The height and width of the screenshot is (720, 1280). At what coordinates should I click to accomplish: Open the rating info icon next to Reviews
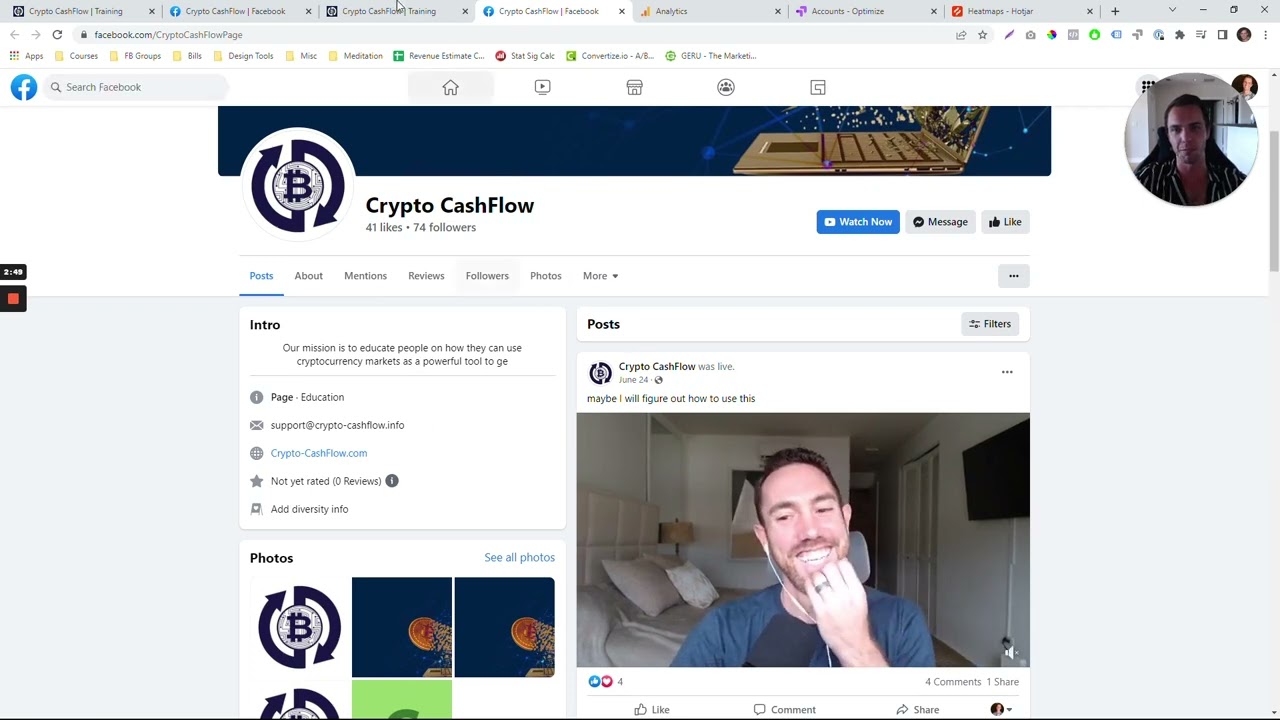click(x=392, y=481)
